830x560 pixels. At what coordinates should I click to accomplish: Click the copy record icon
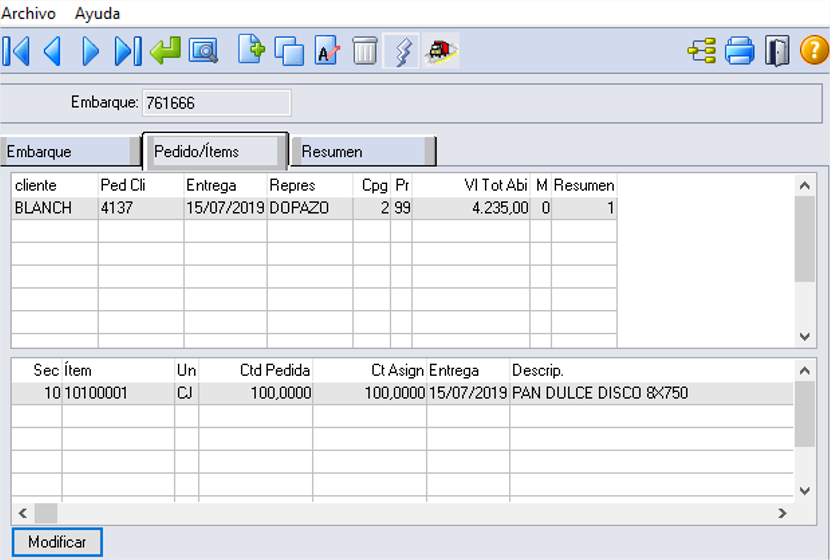289,51
